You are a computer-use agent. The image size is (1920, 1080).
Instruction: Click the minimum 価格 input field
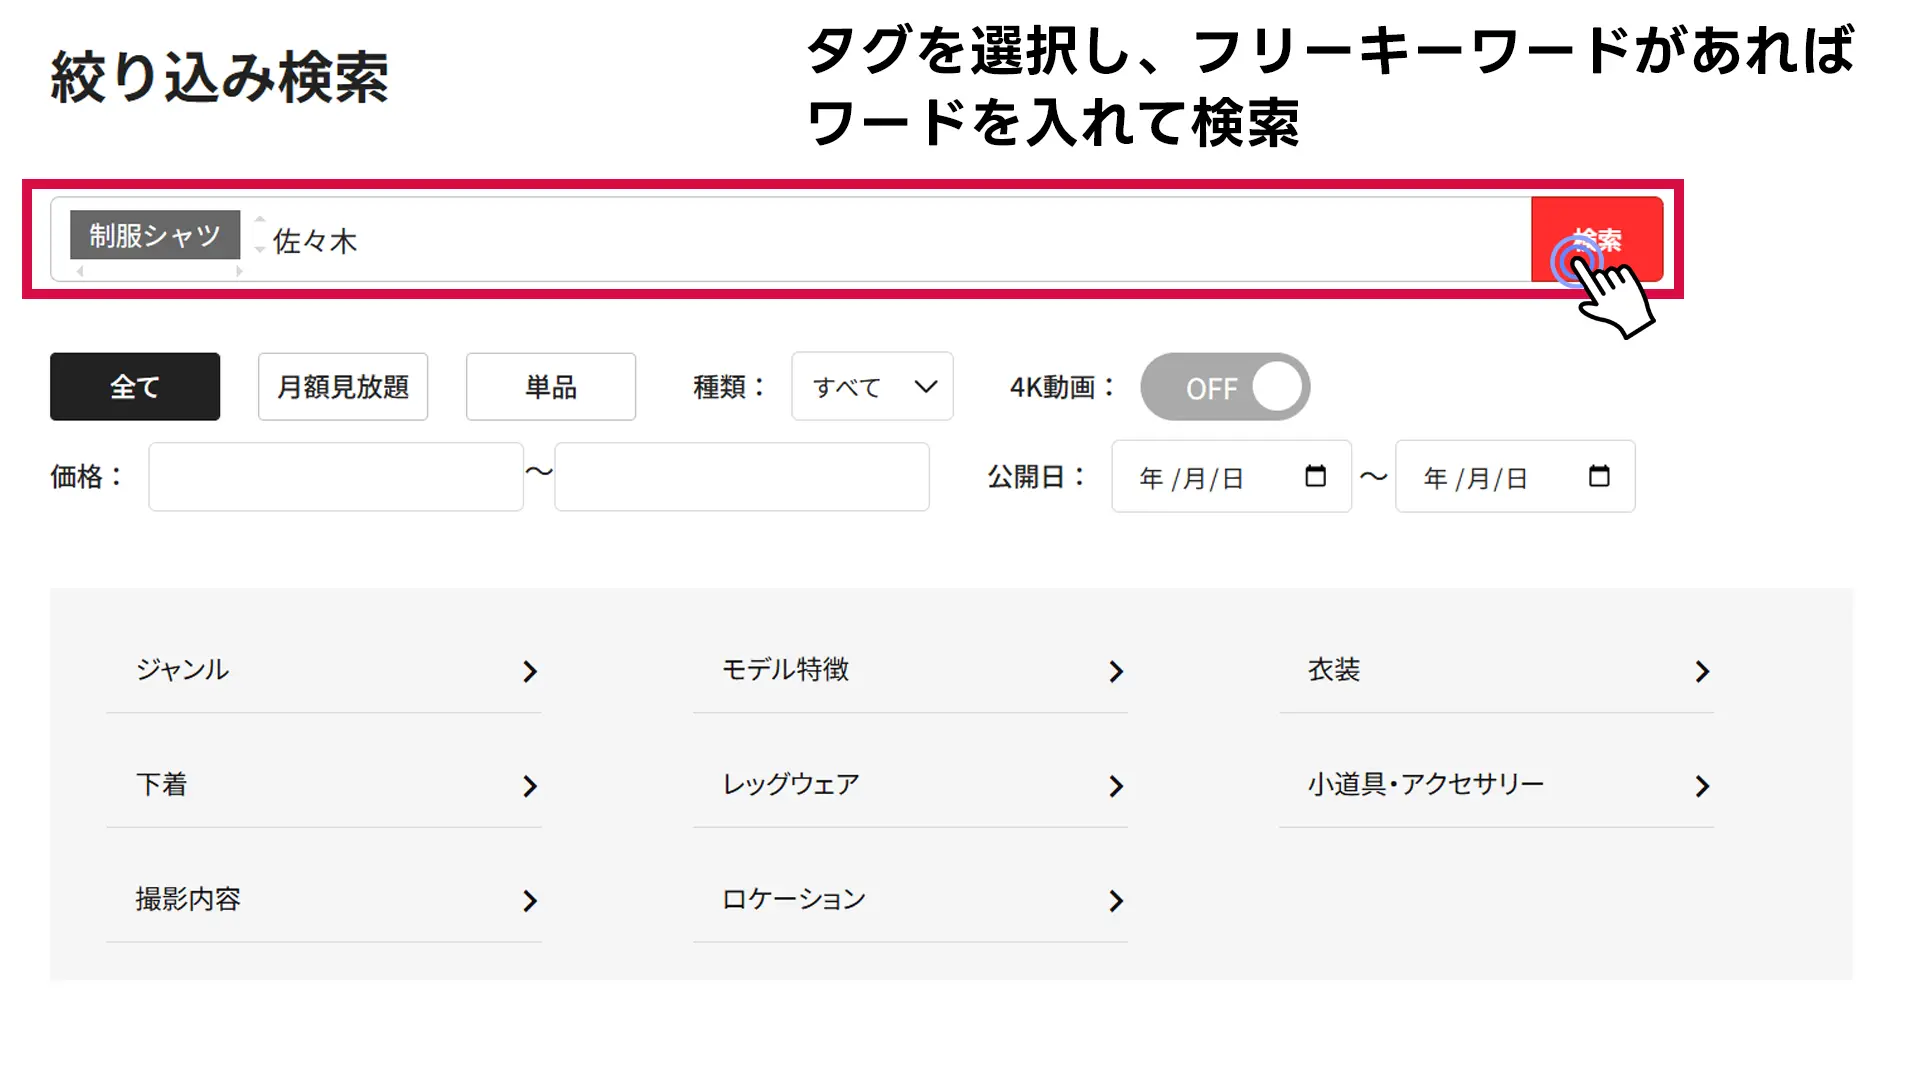pos(336,477)
